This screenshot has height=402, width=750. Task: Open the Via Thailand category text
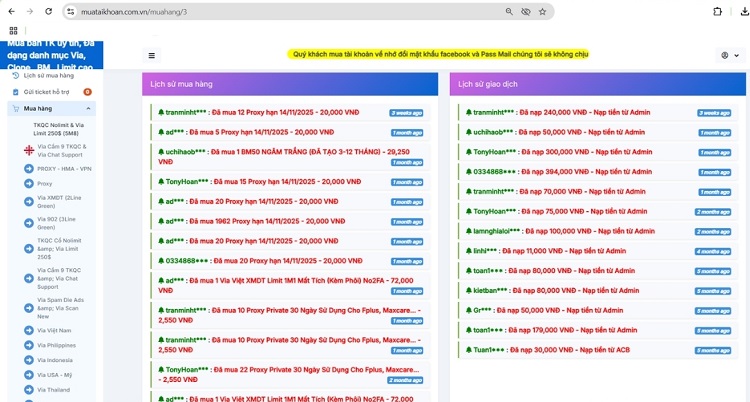[54, 390]
